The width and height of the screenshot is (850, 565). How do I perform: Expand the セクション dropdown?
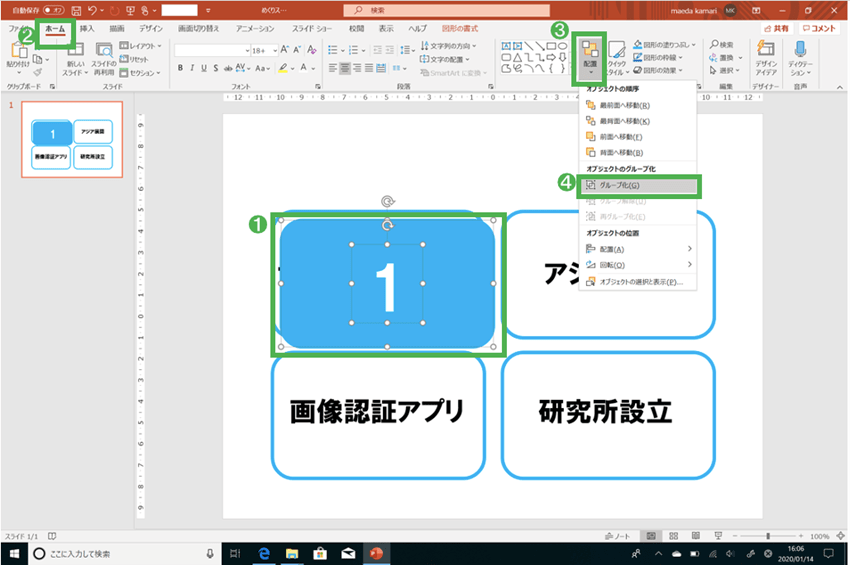140,73
